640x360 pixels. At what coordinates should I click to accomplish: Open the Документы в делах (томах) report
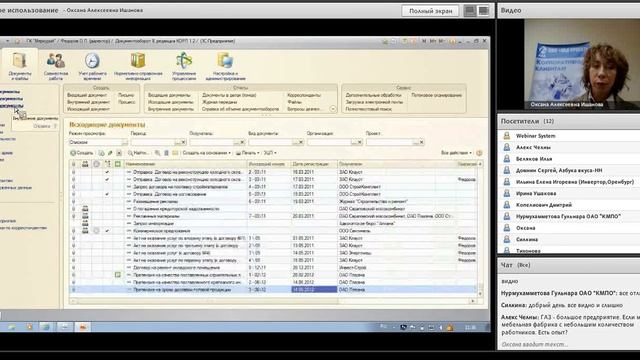229,95
